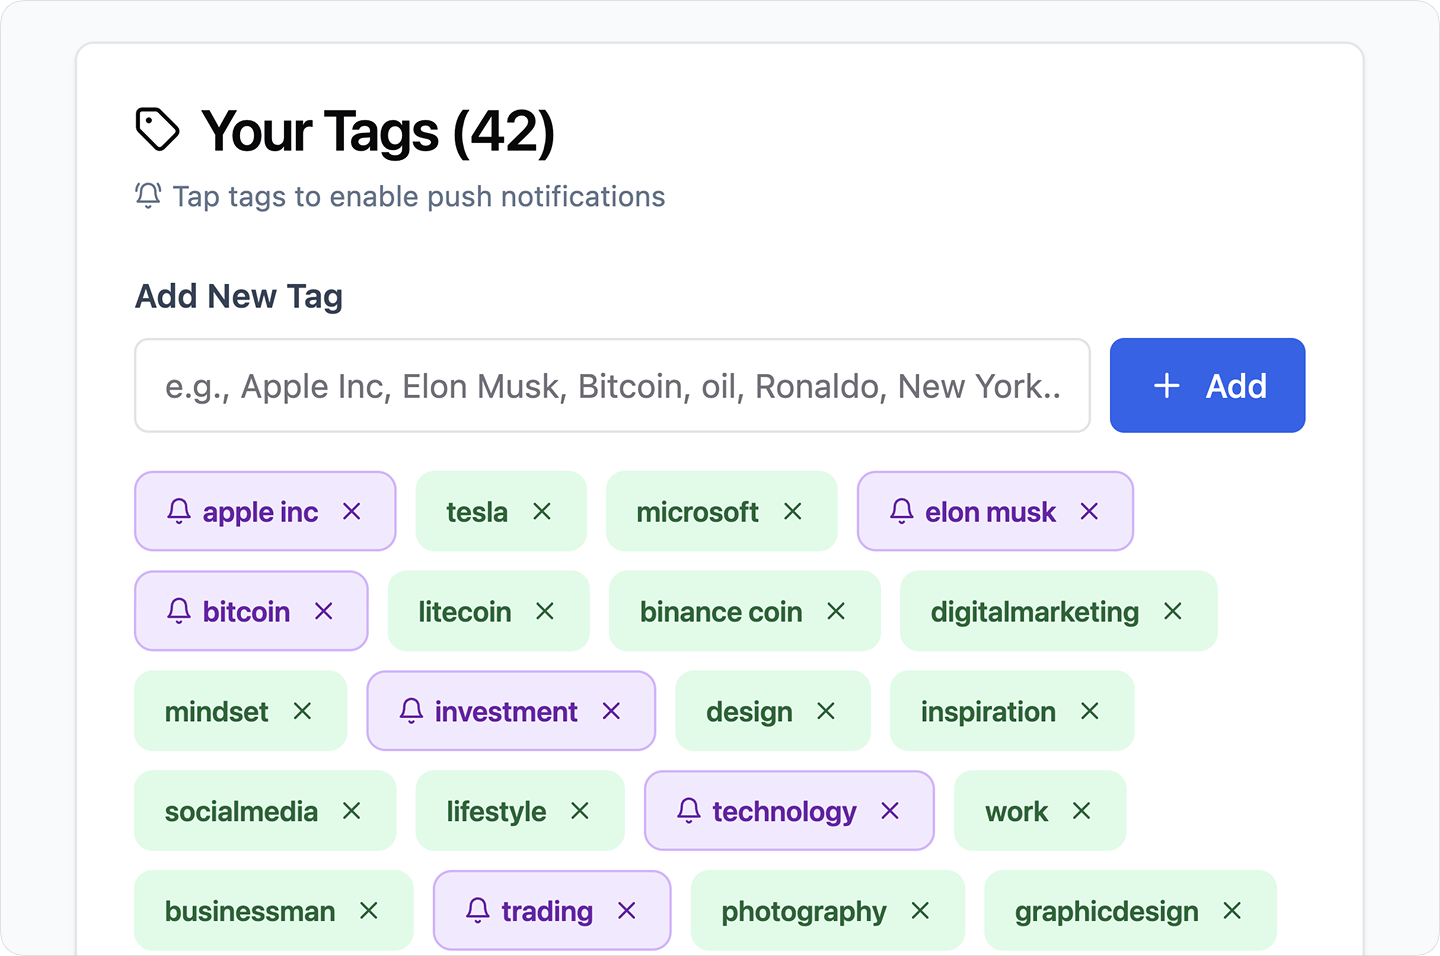This screenshot has width=1440, height=956.
Task: Delete the microsoft tag using its X
Action: pyautogui.click(x=793, y=512)
